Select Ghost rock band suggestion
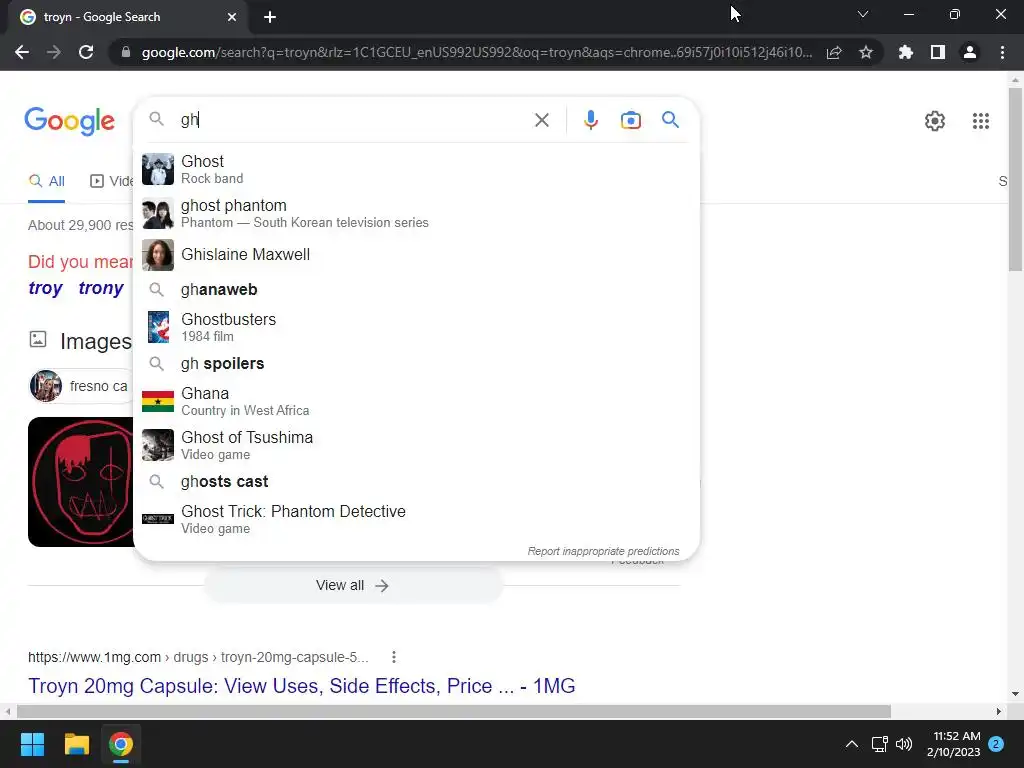 tap(416, 169)
